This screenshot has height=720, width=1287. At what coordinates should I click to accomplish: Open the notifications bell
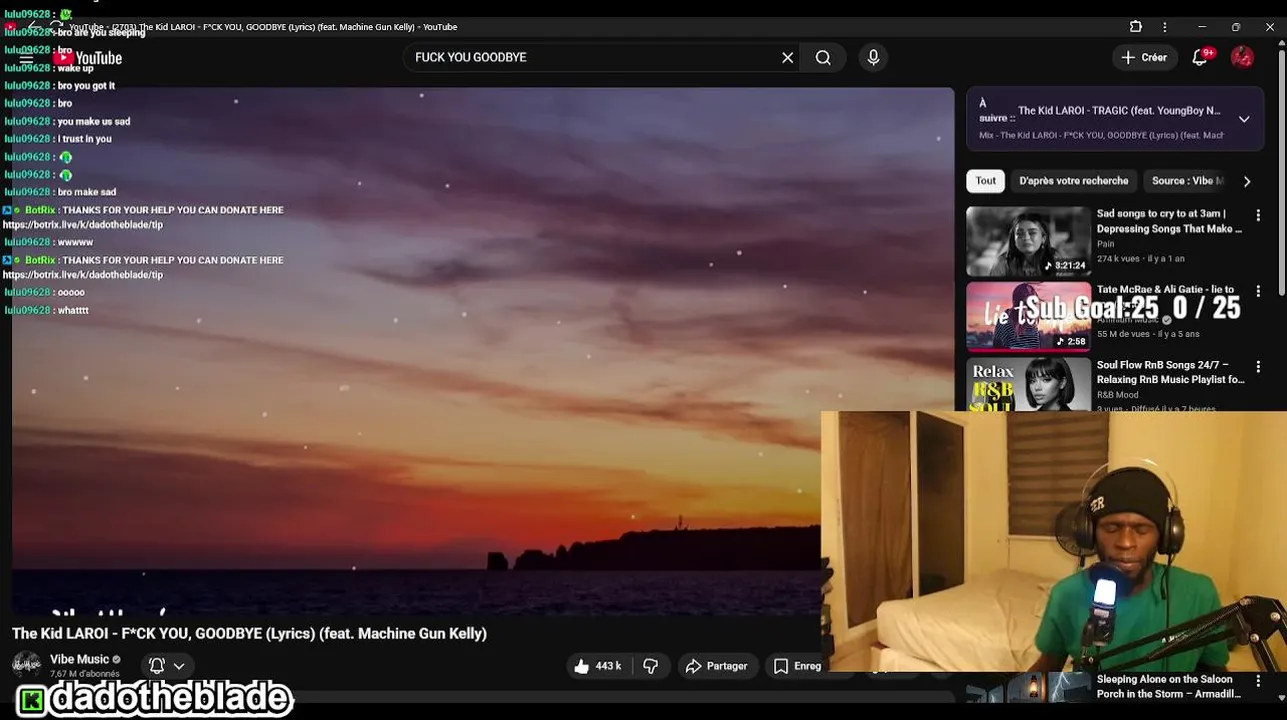[1200, 57]
